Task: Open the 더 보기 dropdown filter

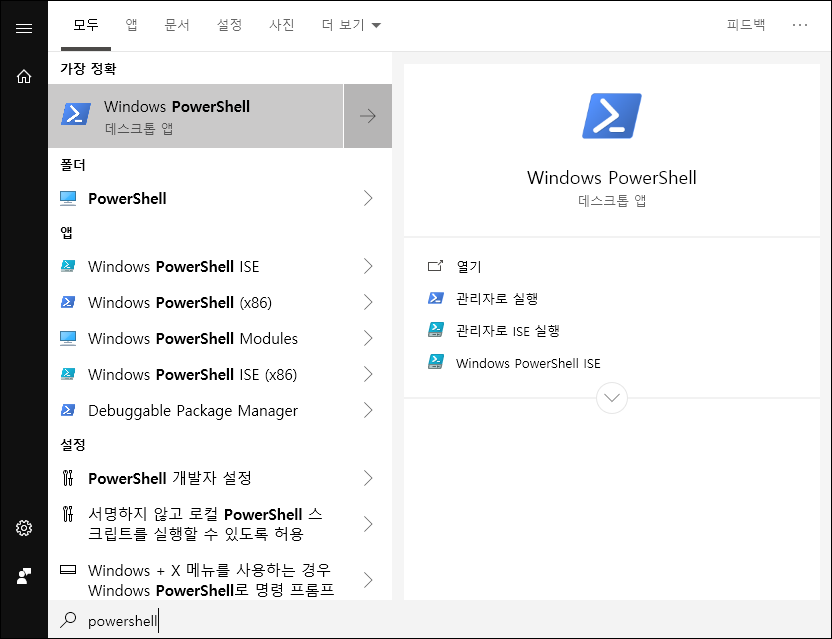Action: coord(351,25)
